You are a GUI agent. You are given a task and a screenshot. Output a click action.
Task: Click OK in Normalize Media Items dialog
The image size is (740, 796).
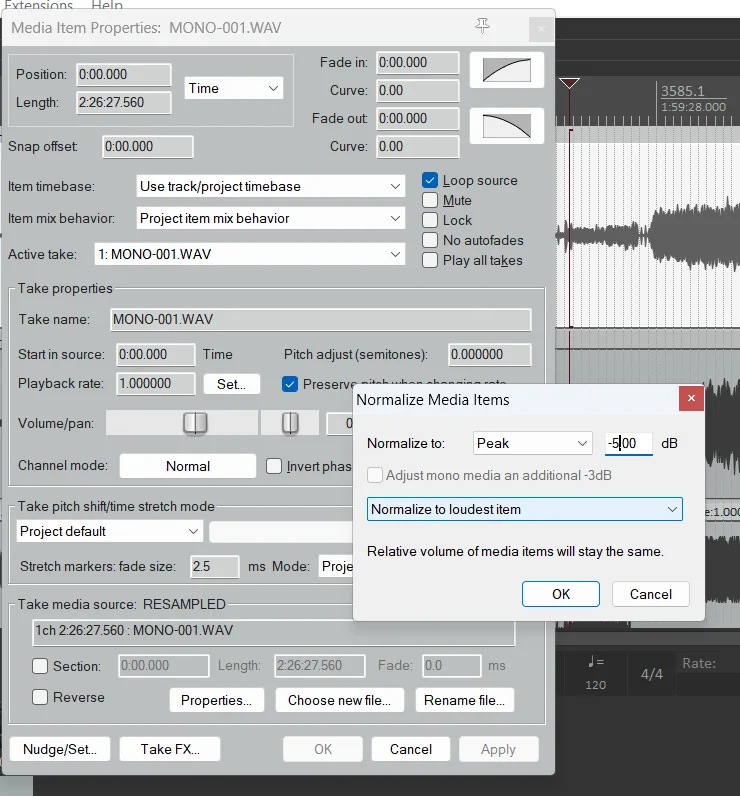561,594
